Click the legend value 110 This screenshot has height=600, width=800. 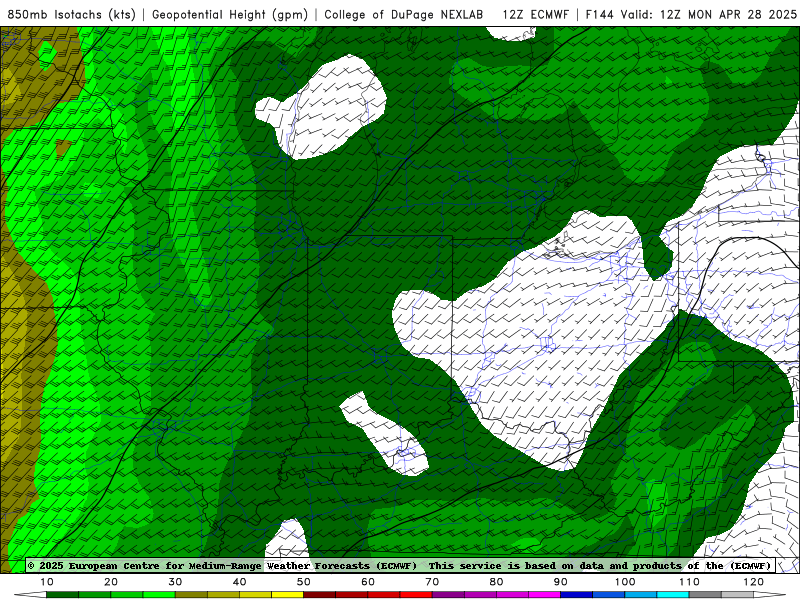tap(689, 582)
